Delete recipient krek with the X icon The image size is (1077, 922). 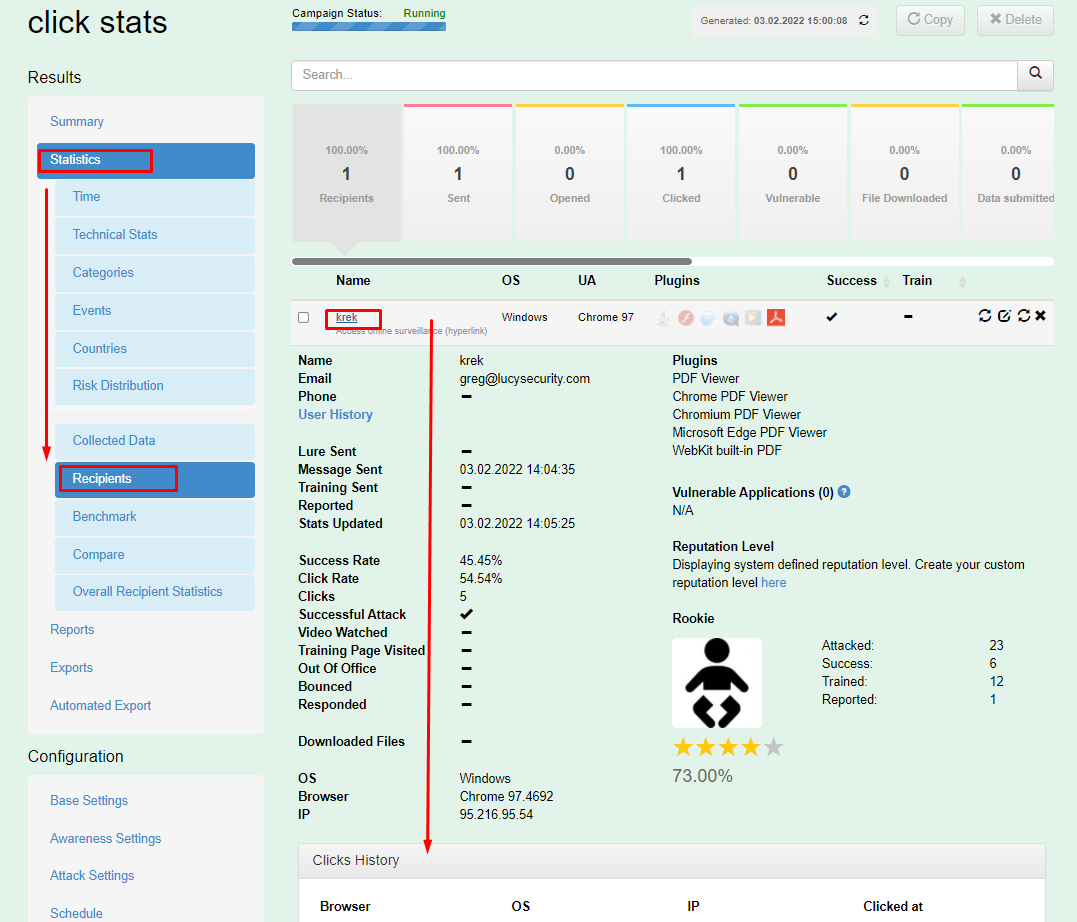click(1041, 315)
